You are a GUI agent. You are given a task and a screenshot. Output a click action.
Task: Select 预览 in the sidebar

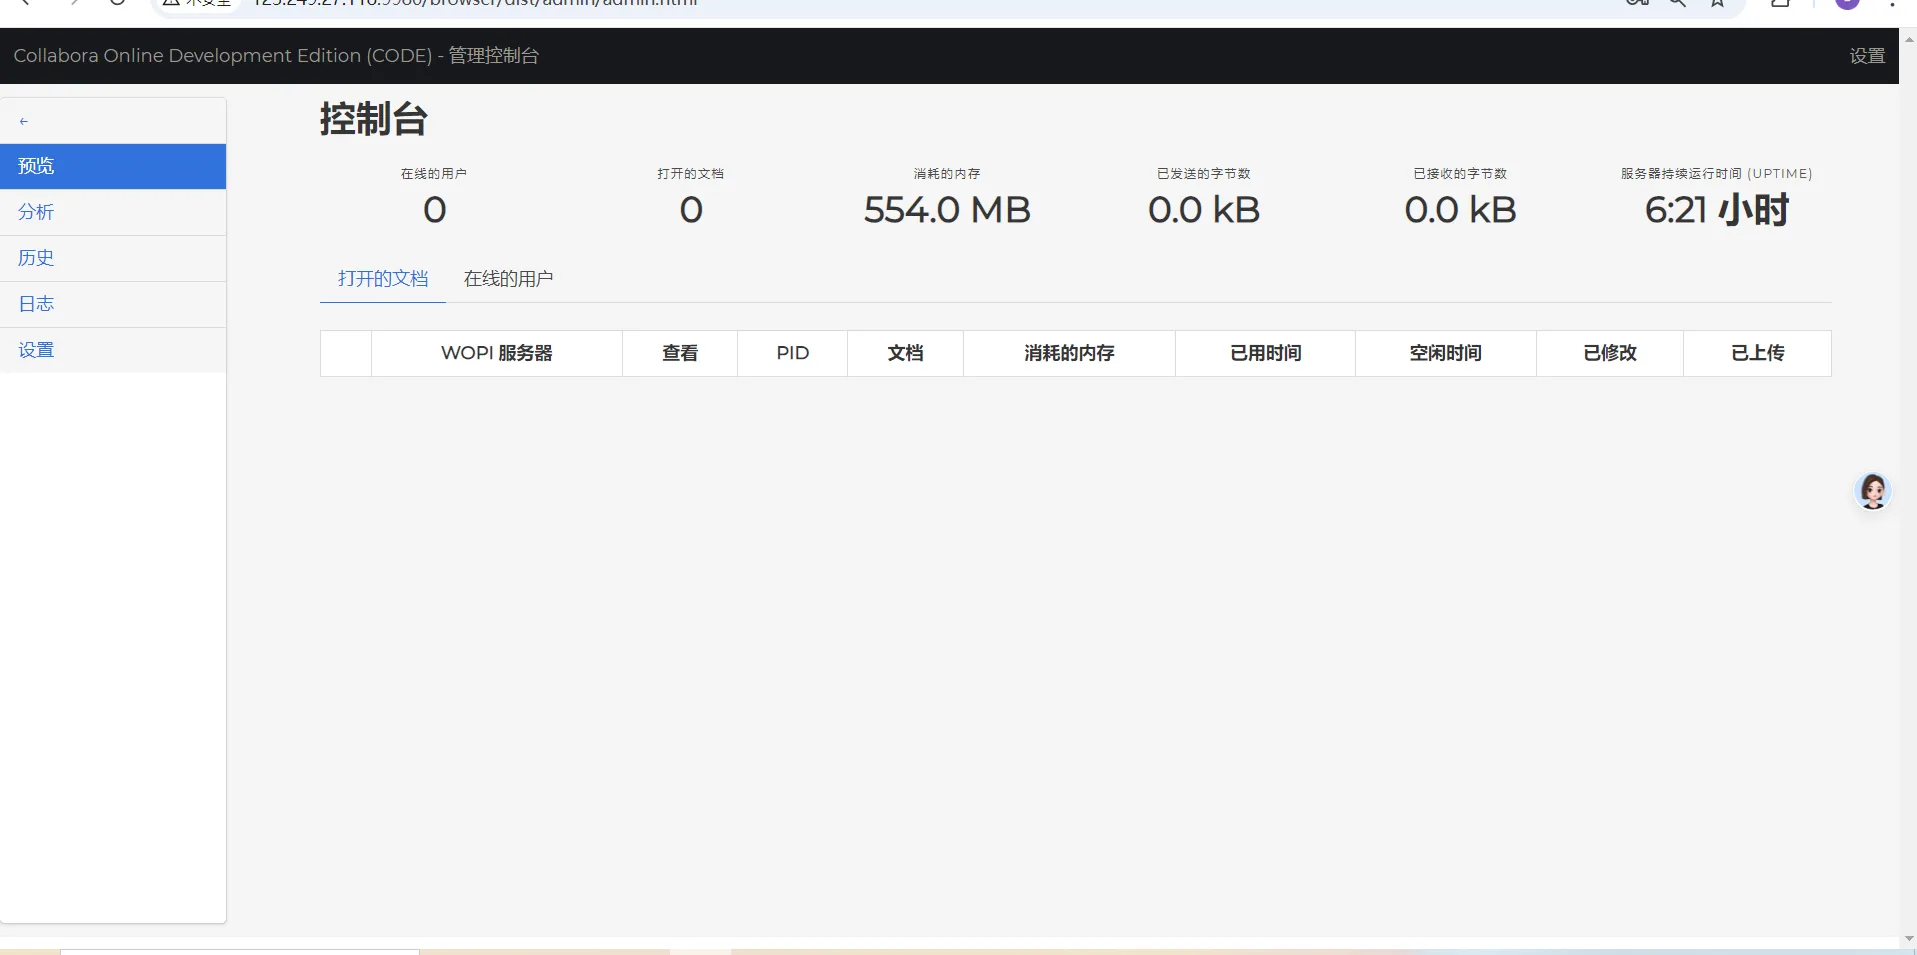coord(113,166)
